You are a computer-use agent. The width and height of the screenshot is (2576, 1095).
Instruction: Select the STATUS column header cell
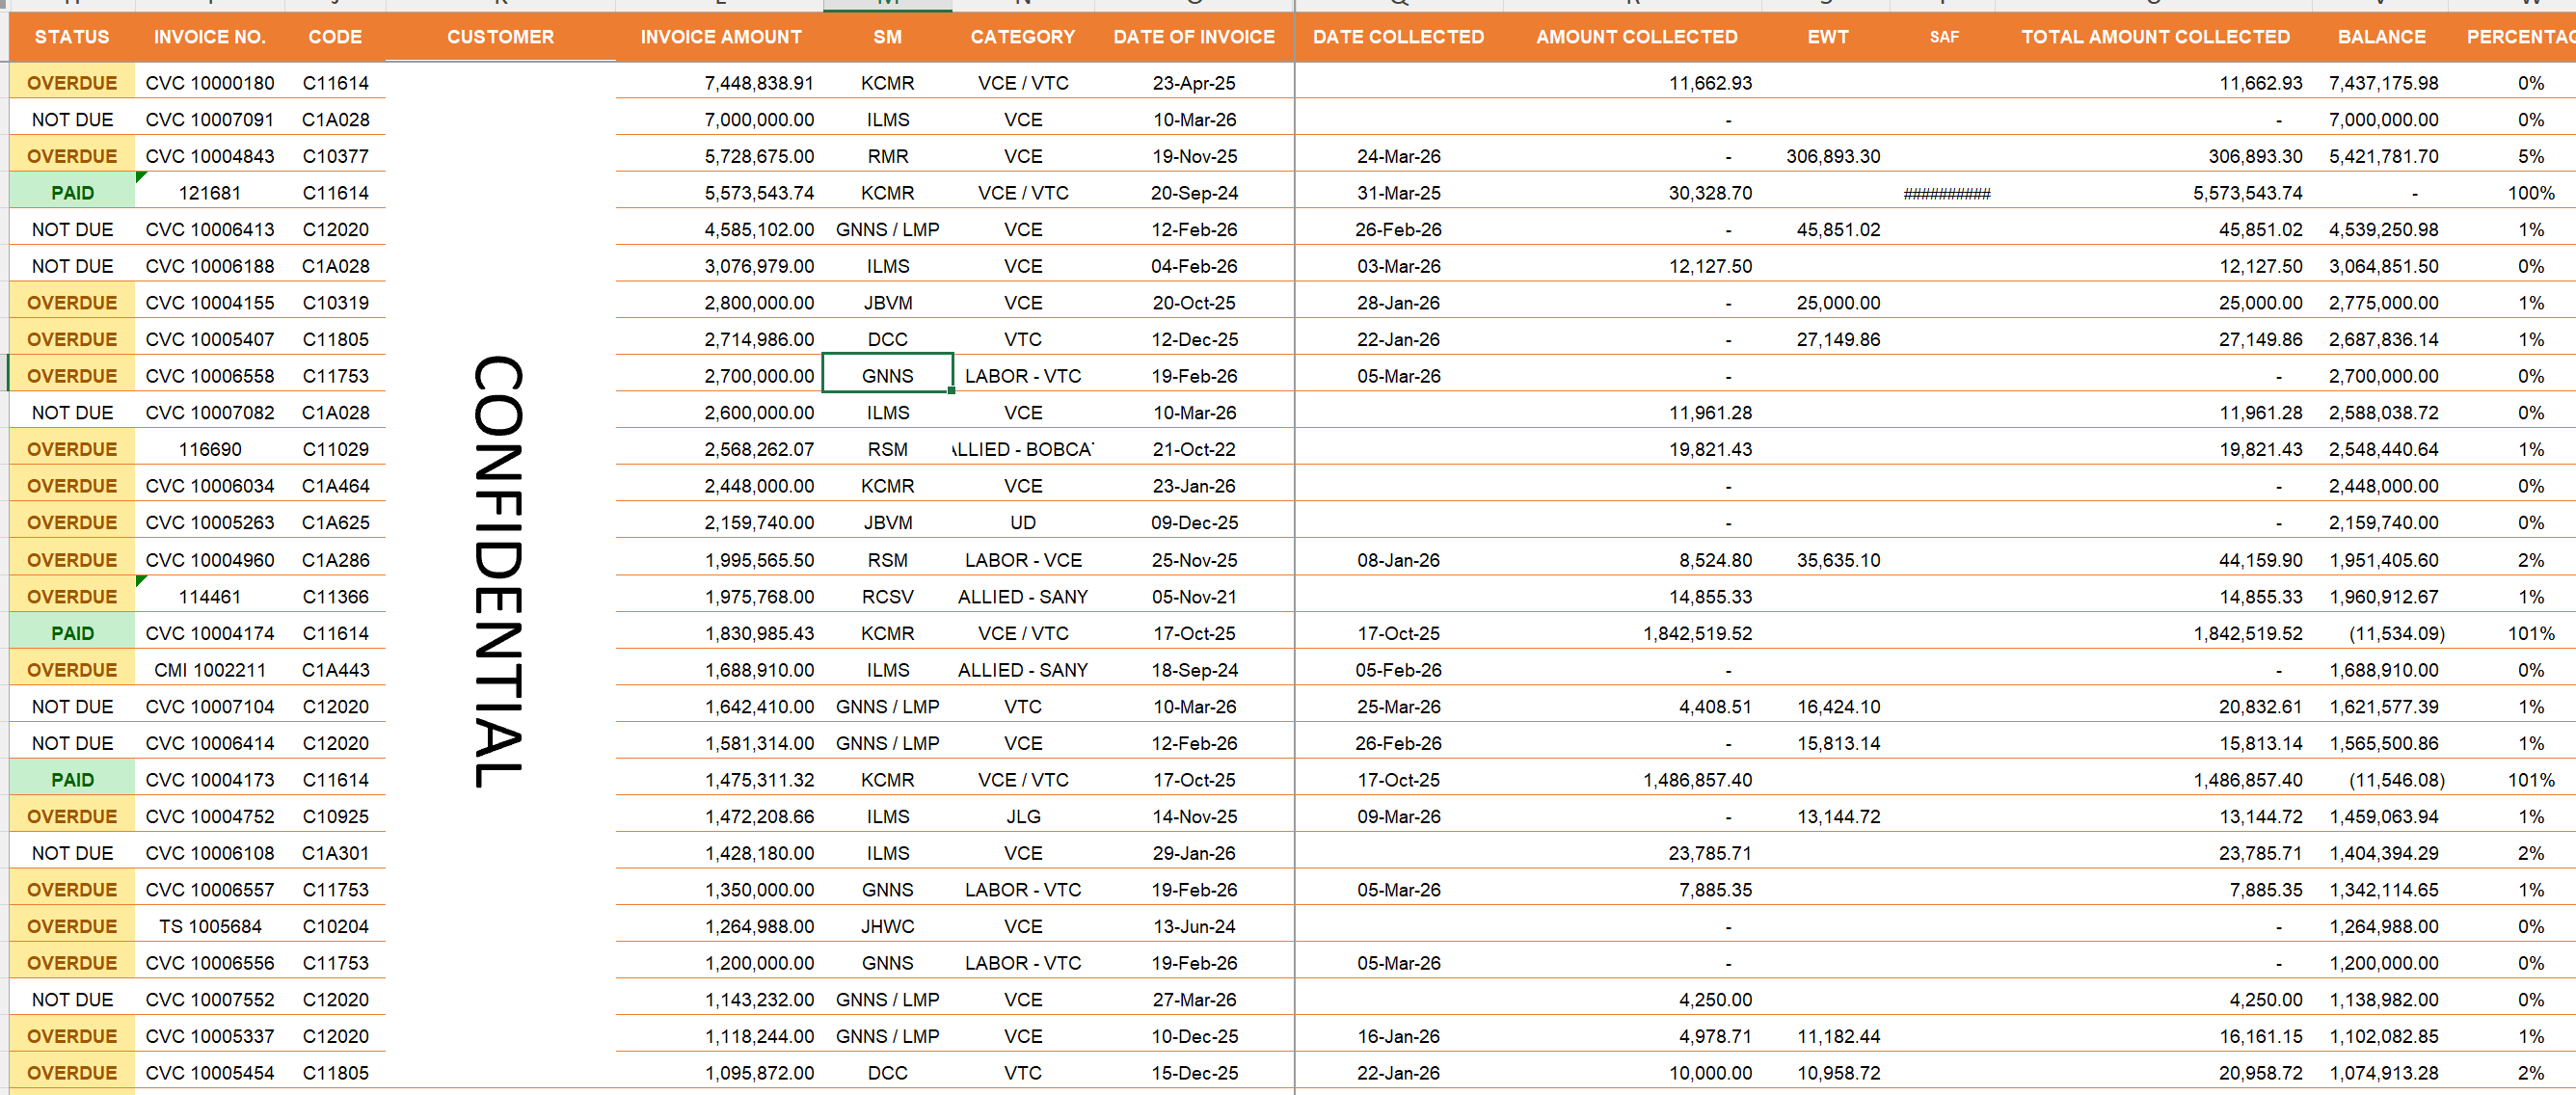click(x=72, y=37)
